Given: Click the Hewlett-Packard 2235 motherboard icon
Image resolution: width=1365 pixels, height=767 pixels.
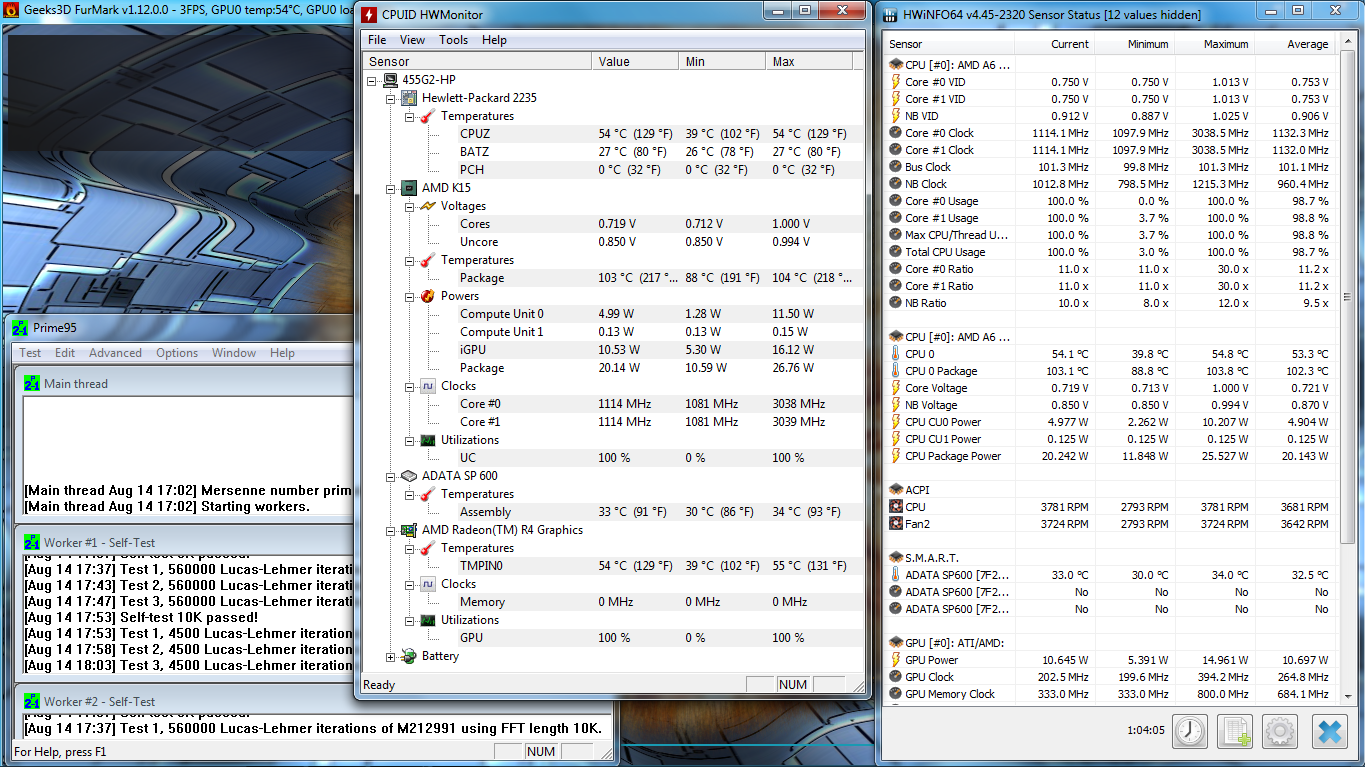Looking at the screenshot, I should pos(409,98).
